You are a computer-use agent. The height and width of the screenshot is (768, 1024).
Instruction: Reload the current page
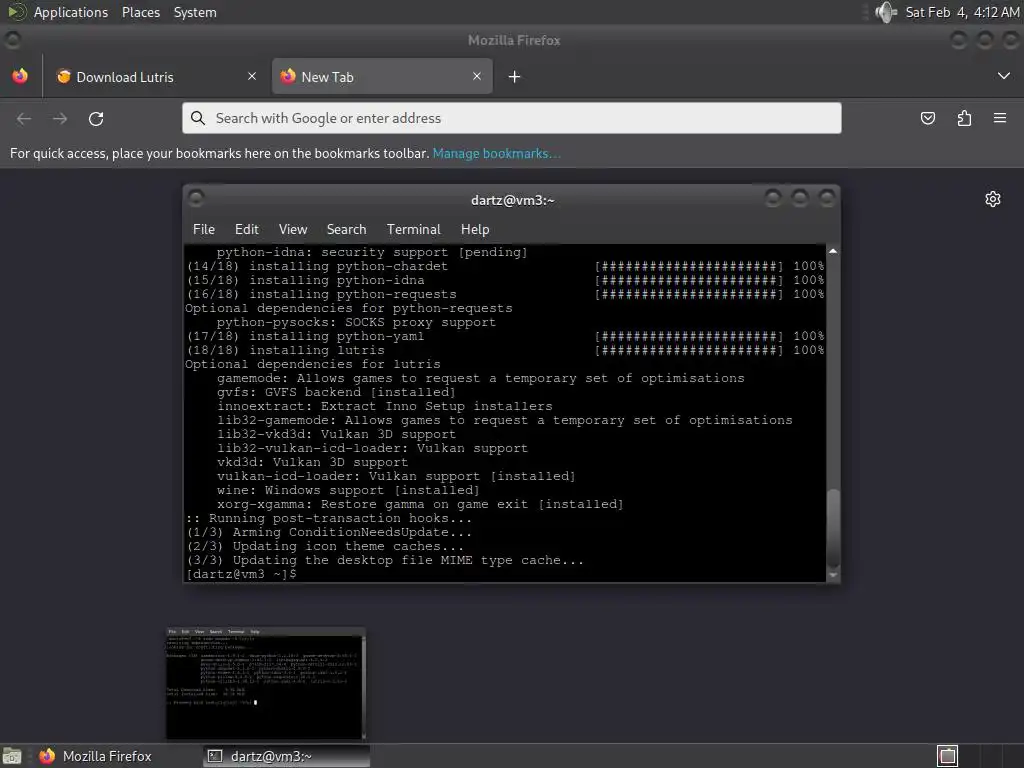click(96, 118)
